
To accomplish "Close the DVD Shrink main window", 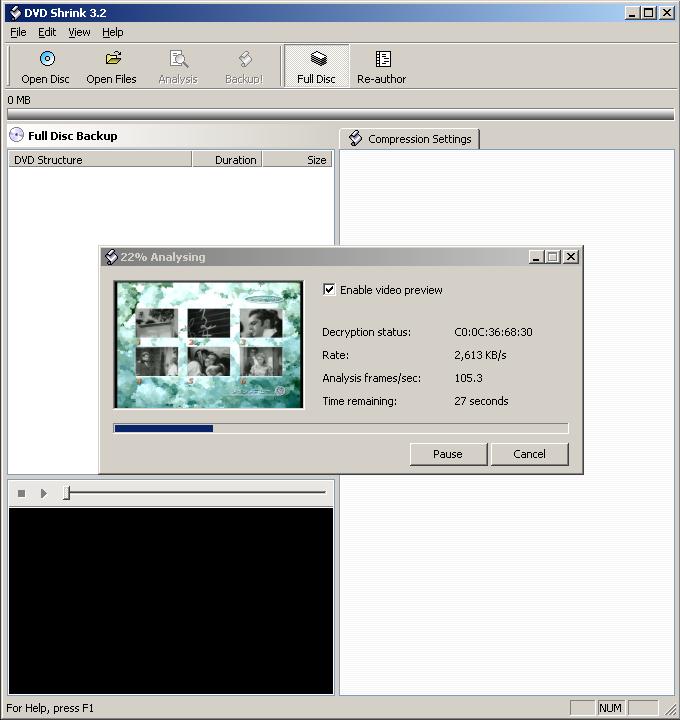I will click(x=666, y=13).
